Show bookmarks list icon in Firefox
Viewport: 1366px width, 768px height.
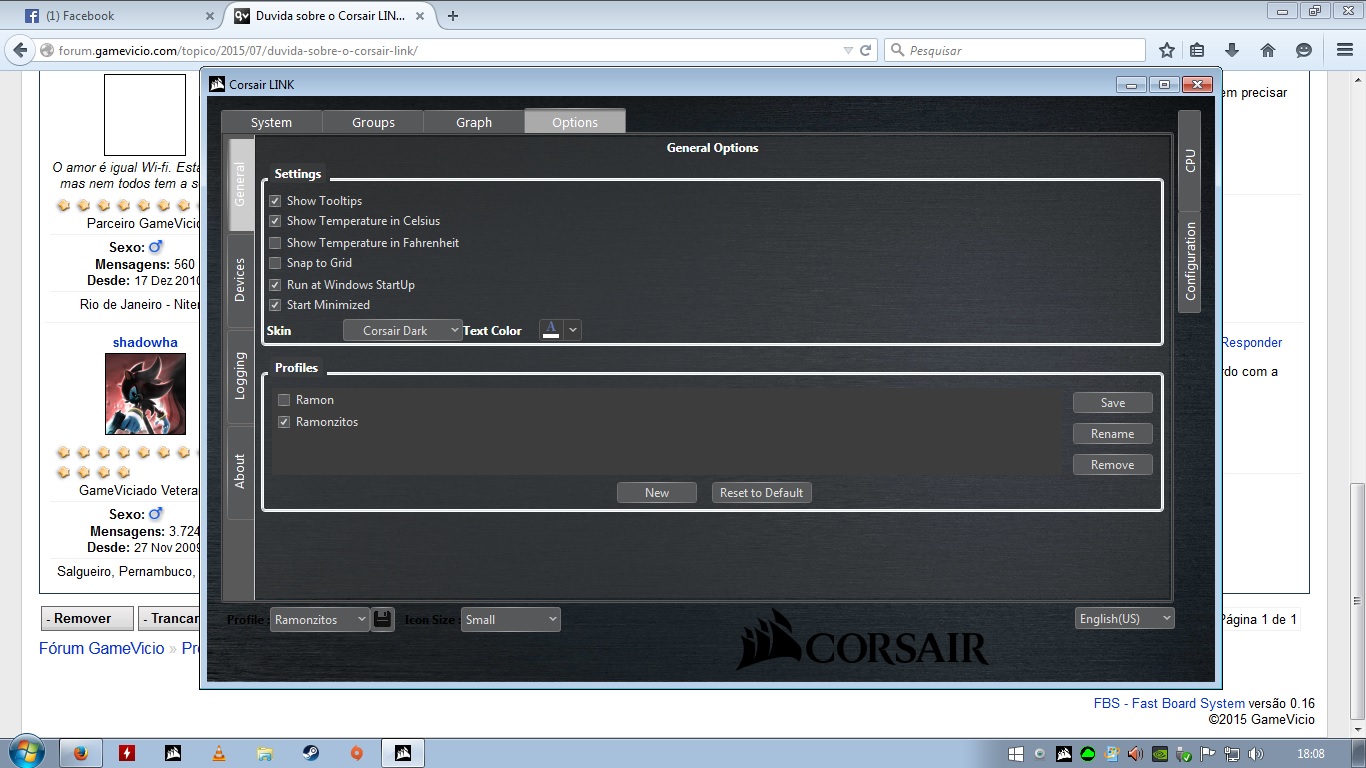[1197, 50]
